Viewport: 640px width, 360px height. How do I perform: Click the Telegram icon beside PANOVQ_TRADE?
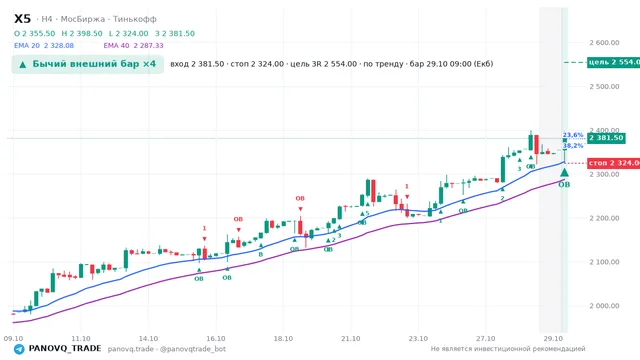click(x=19, y=349)
